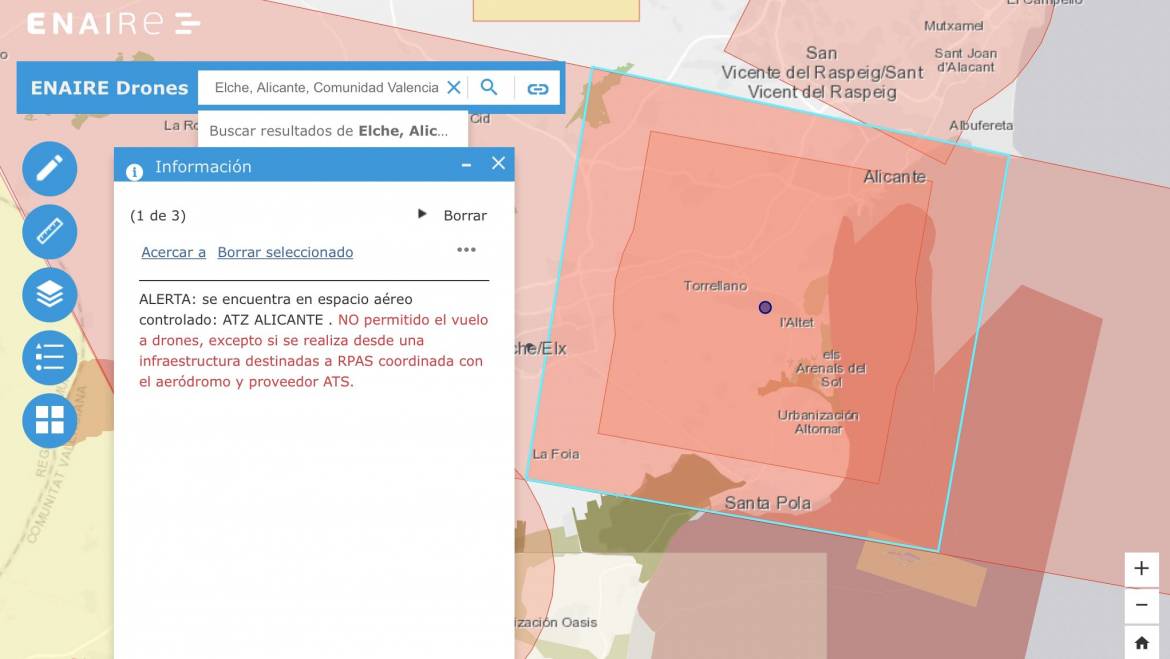
Task: Click the Acercar a link
Action: [x=173, y=252]
